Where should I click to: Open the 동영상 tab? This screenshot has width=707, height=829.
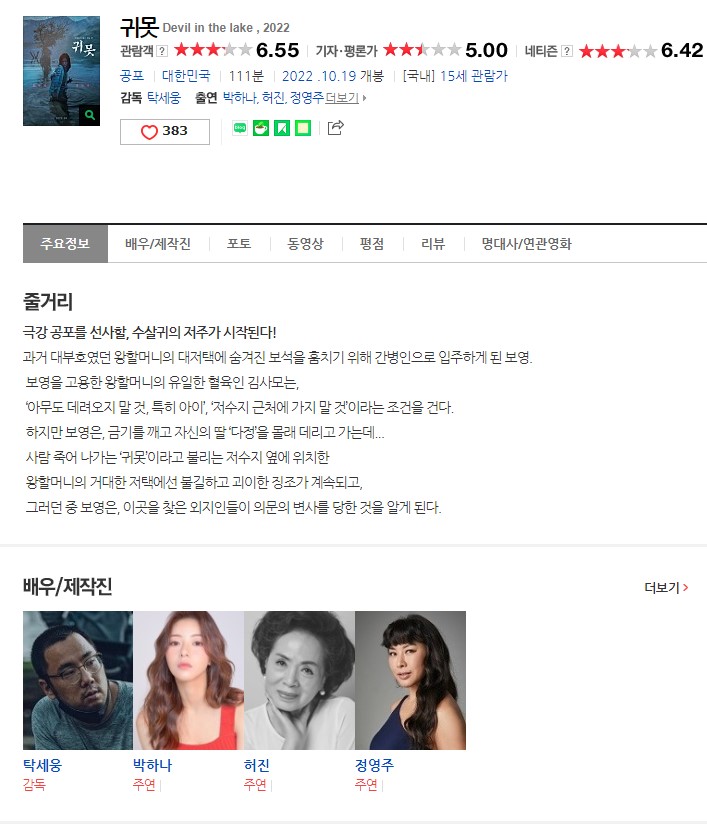click(305, 244)
